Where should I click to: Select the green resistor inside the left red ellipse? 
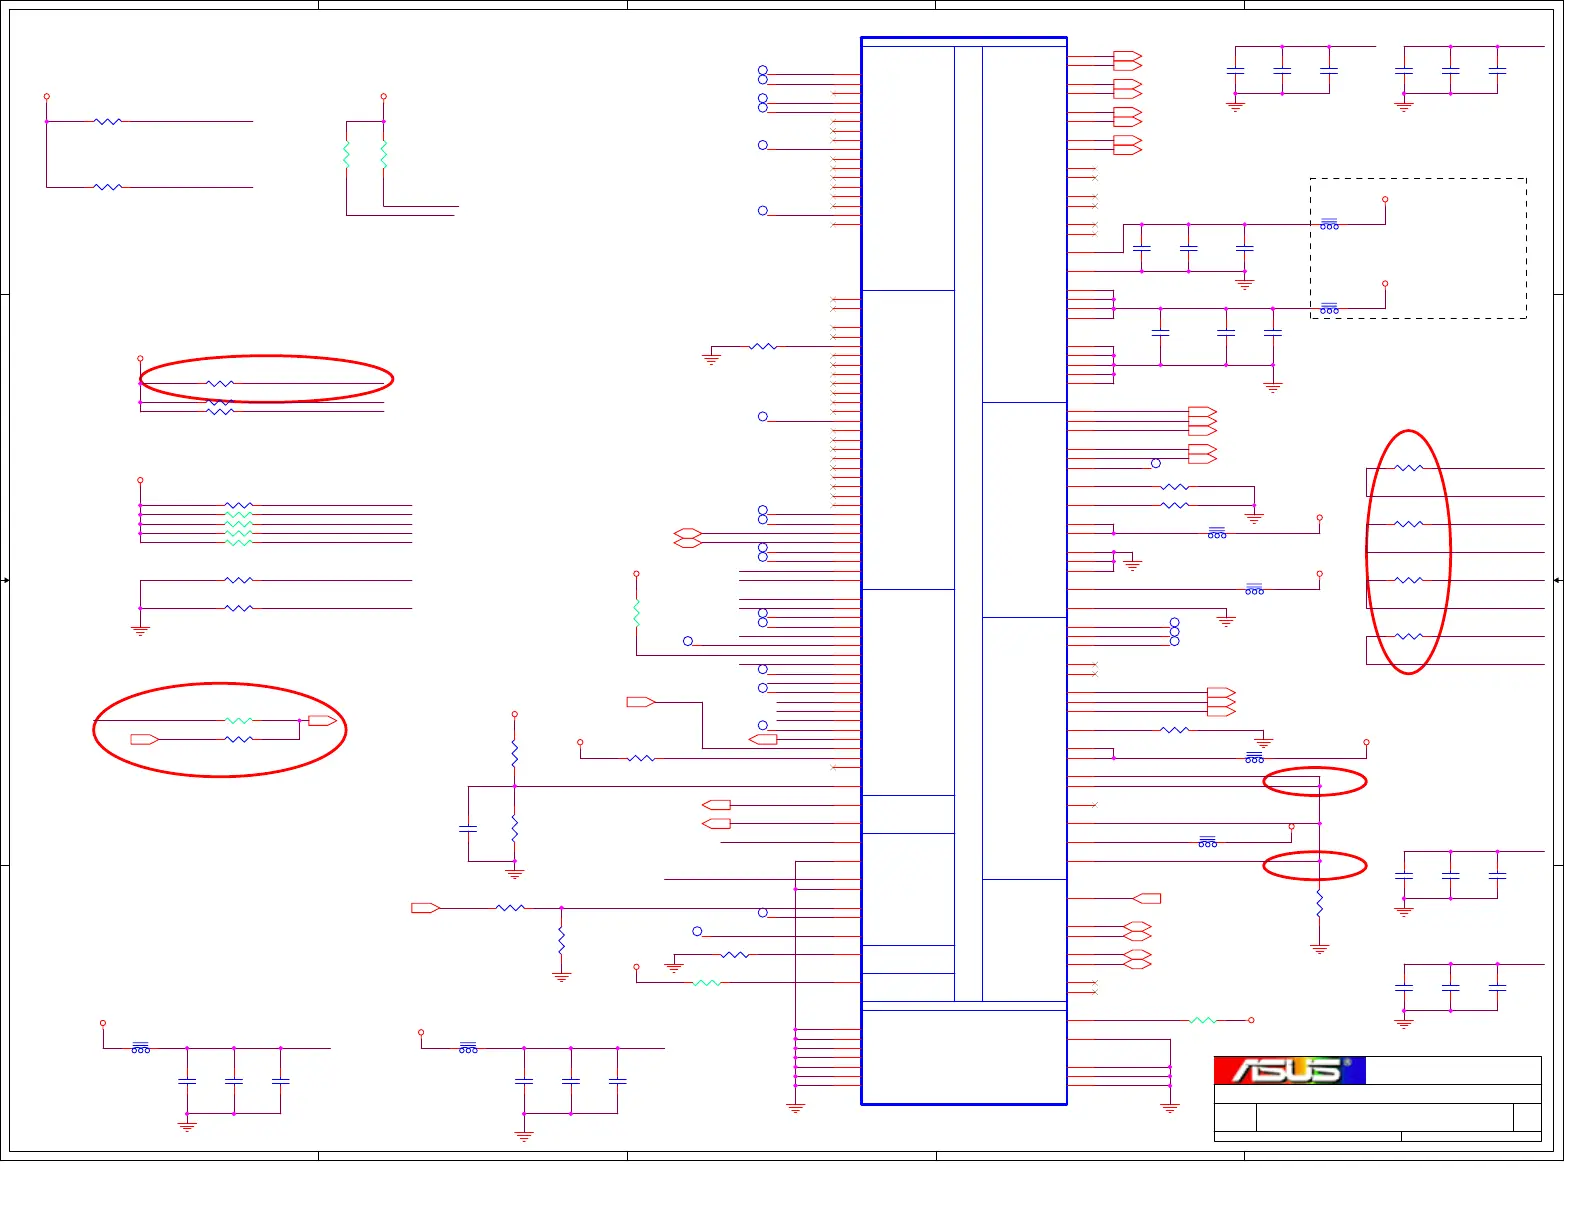pyautogui.click(x=238, y=720)
